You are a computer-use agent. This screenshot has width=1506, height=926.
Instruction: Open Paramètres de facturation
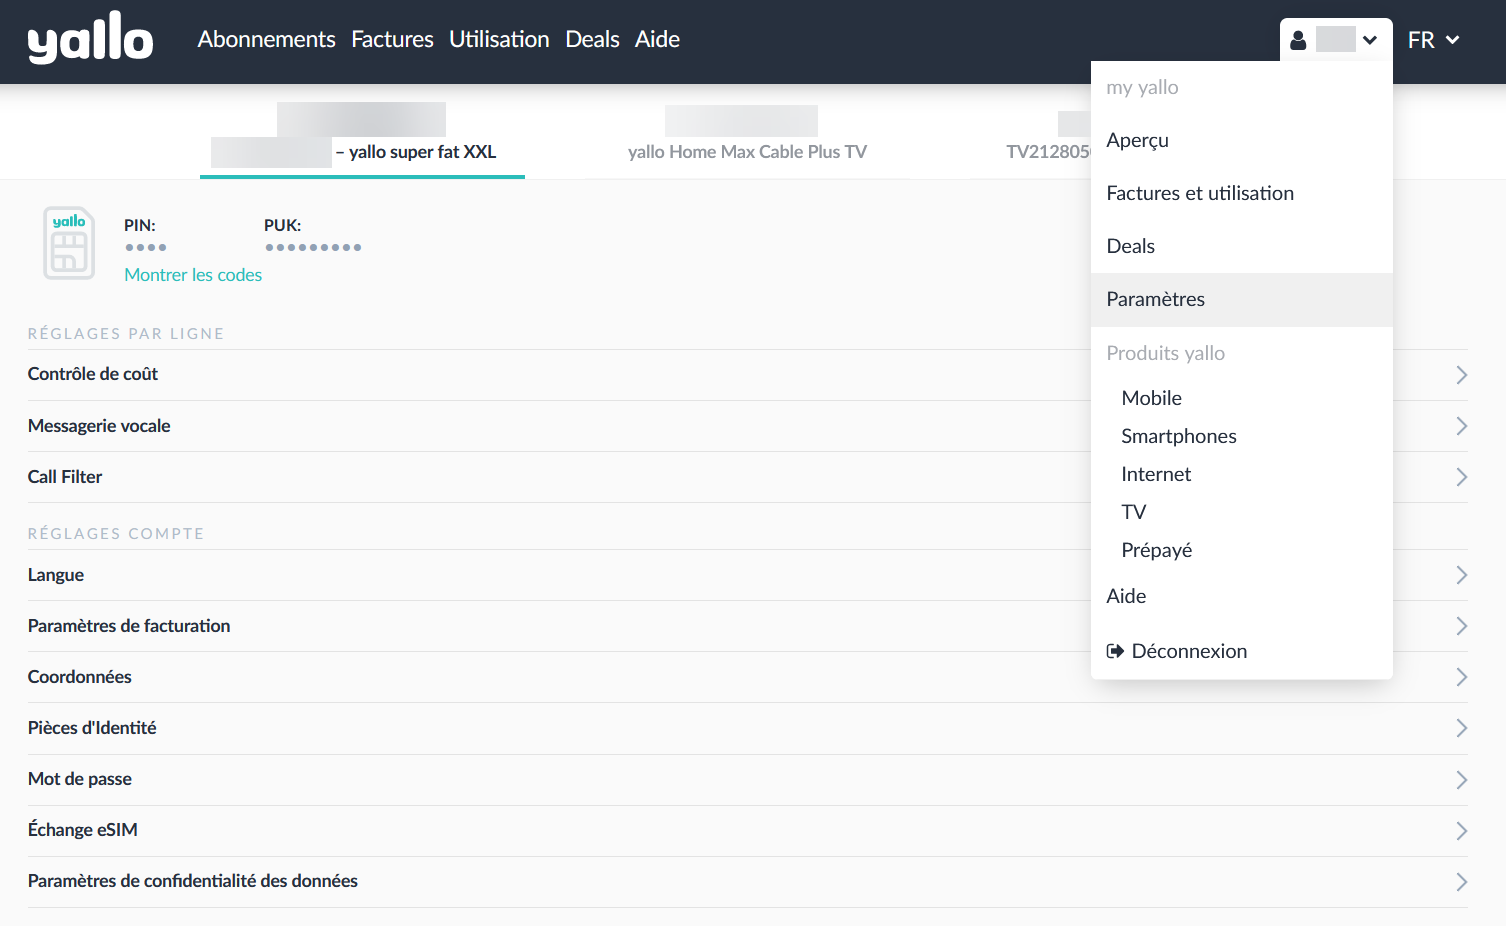click(748, 626)
